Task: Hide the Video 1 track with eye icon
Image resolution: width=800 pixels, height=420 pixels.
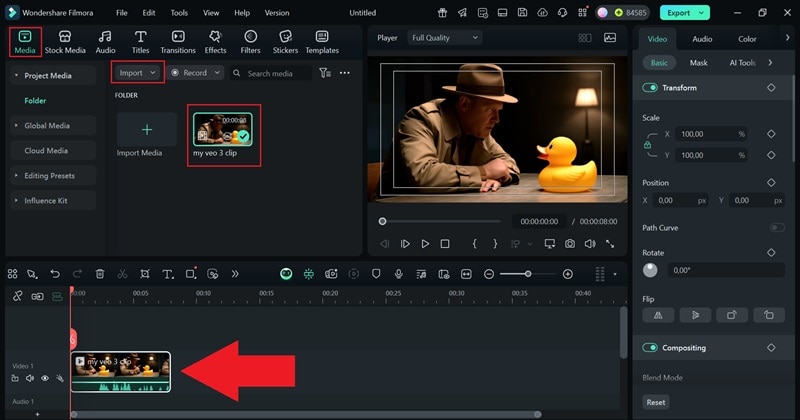Action: [x=45, y=378]
